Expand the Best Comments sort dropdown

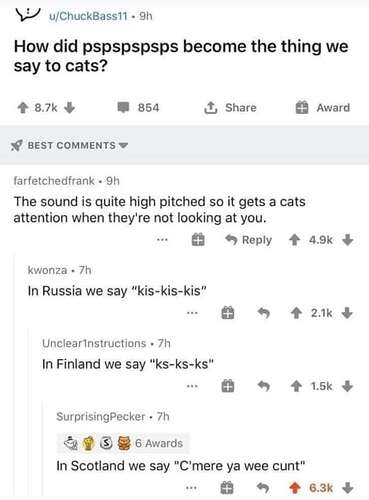69,146
